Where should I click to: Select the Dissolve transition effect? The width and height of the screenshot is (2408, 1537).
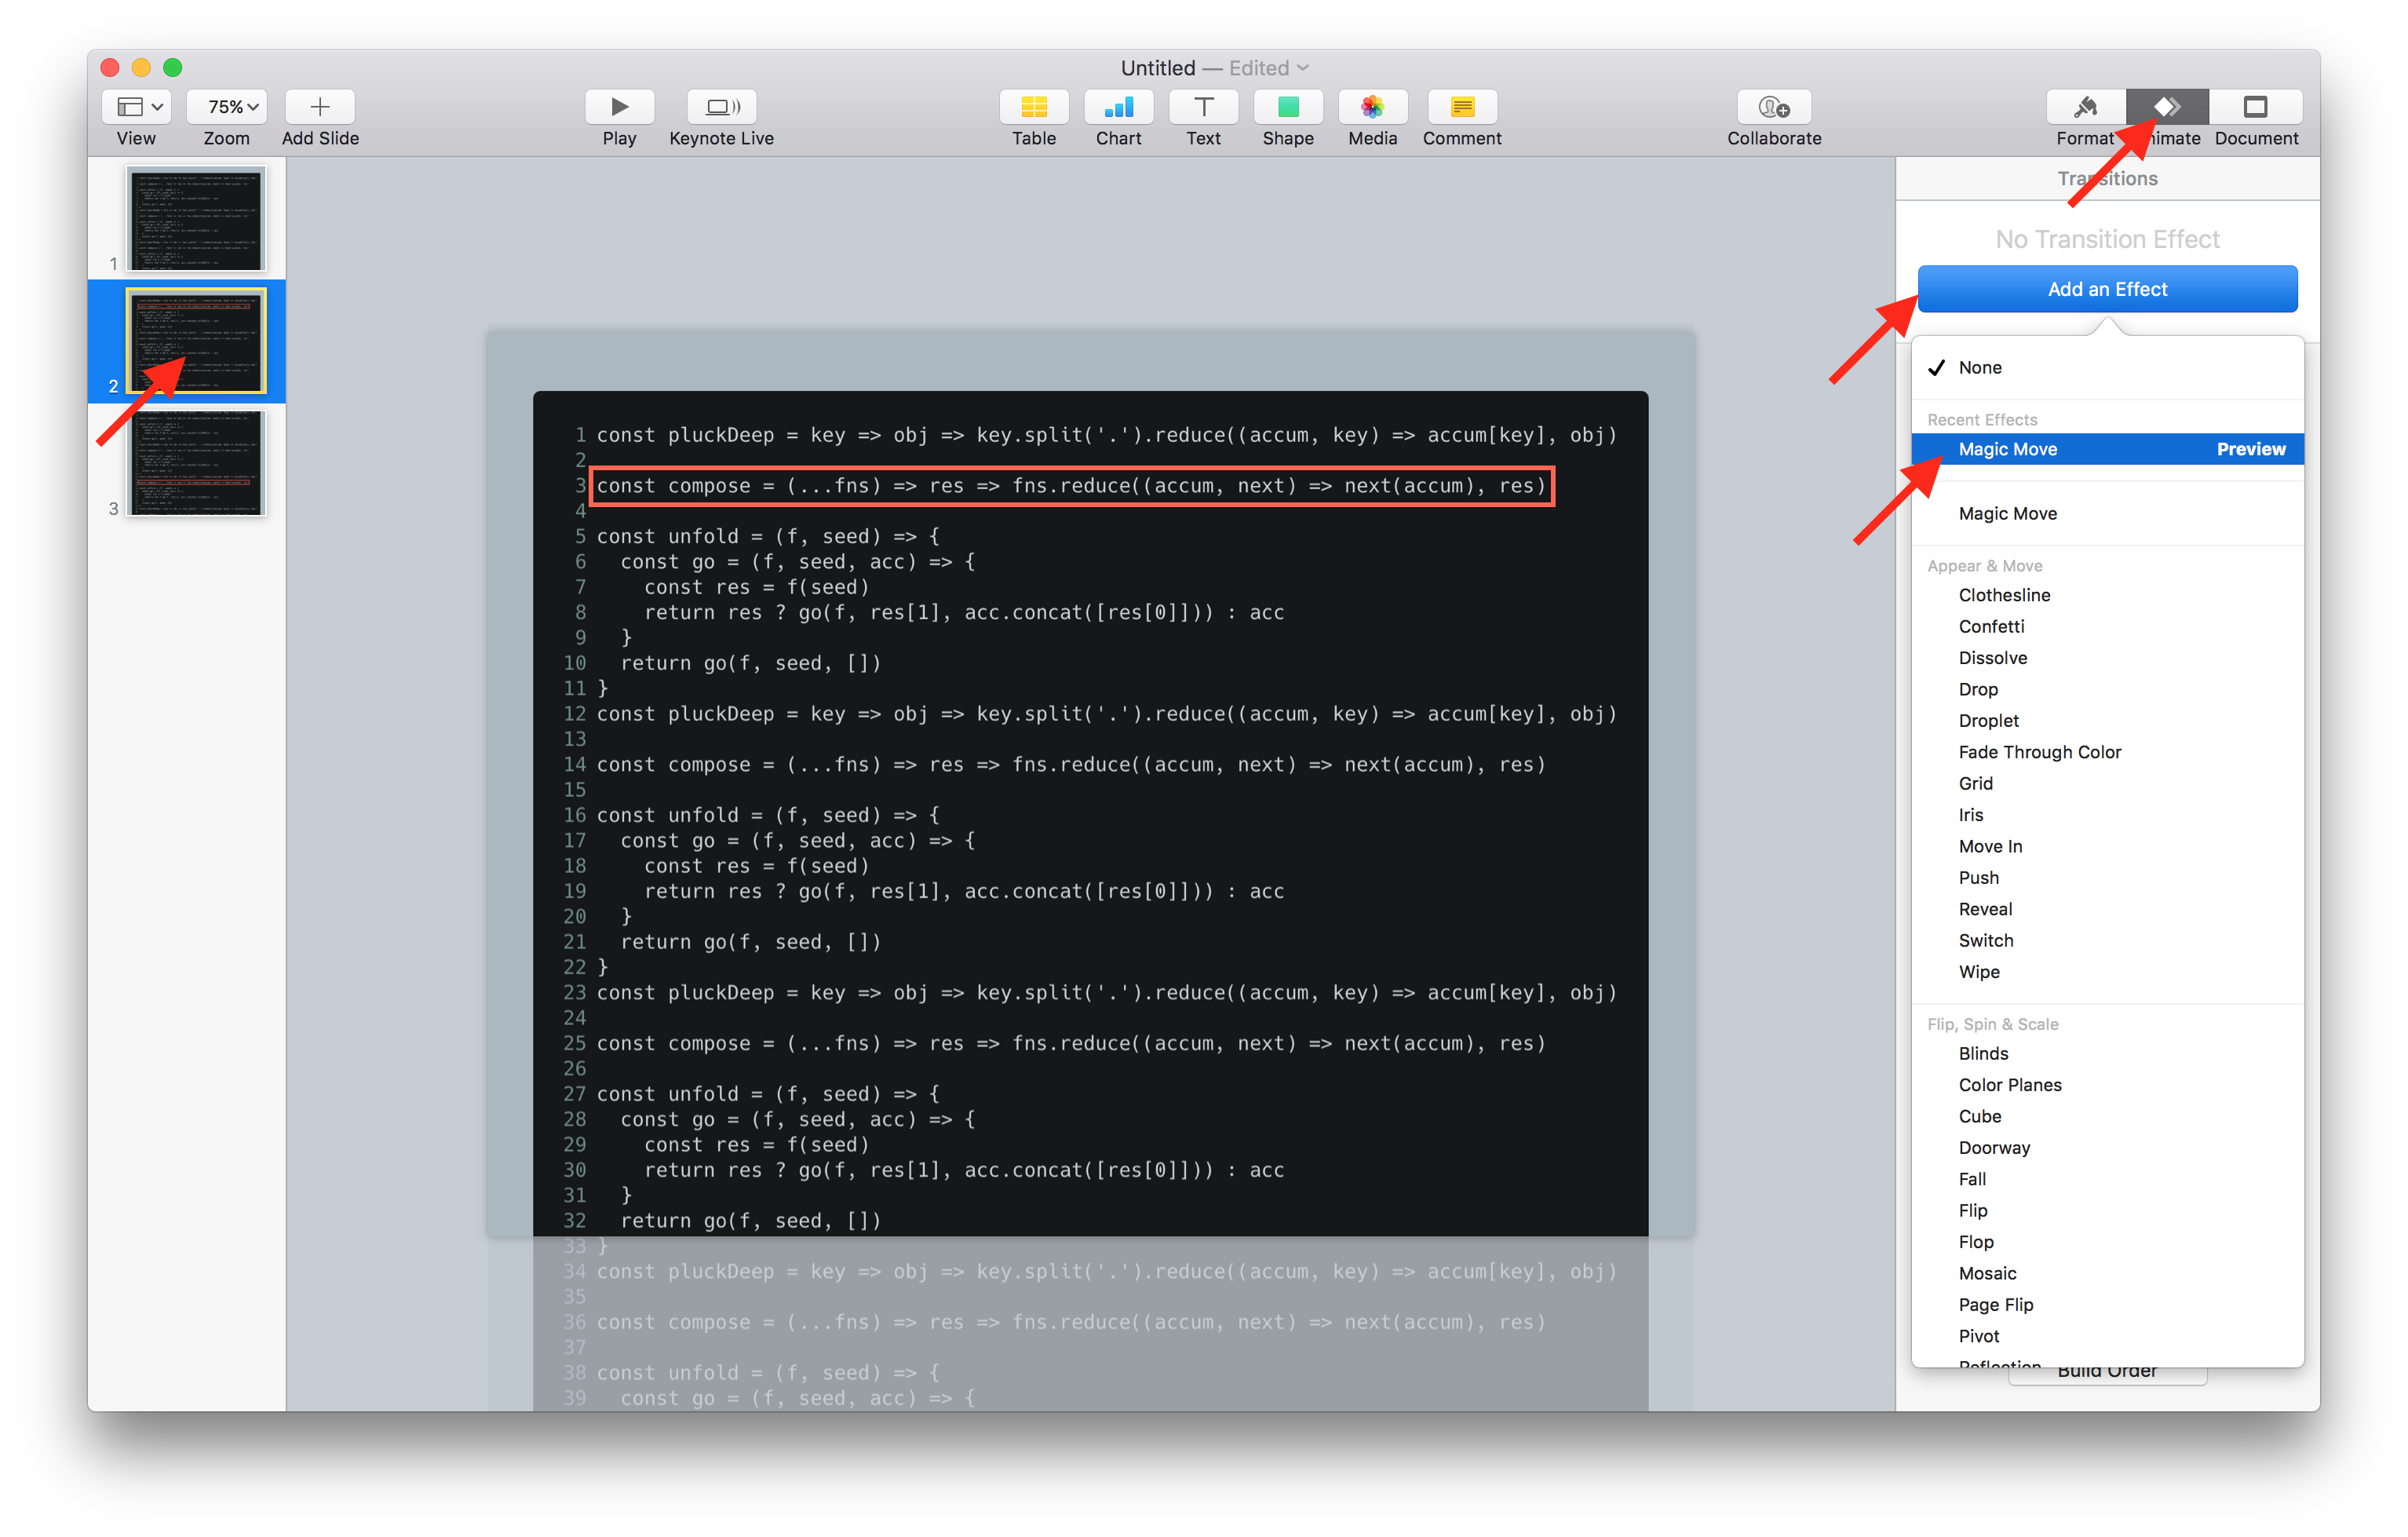coord(1992,657)
